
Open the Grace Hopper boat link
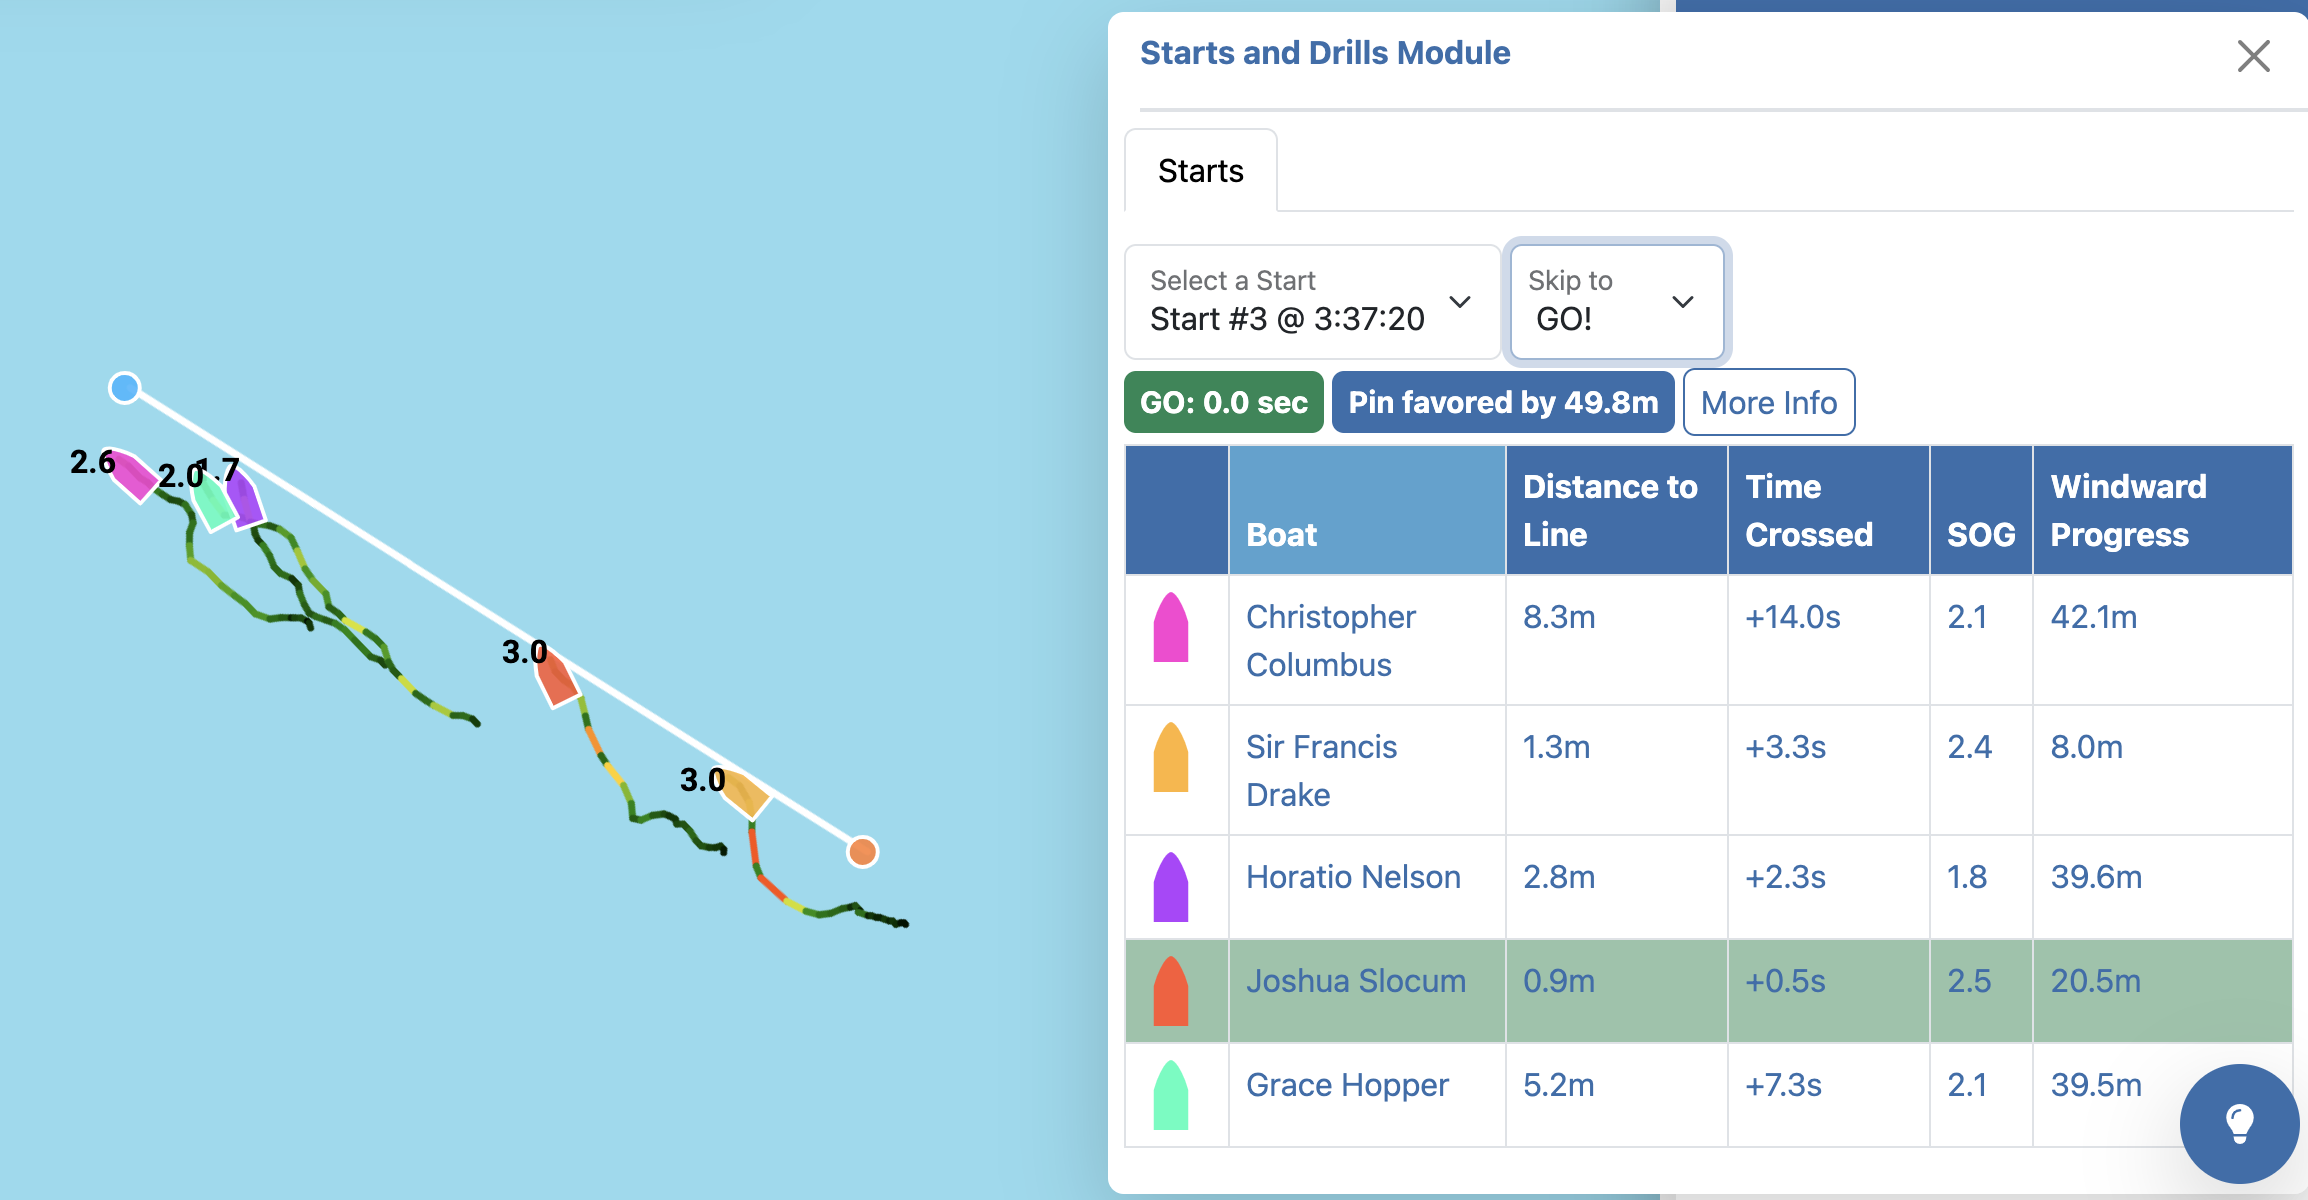(x=1347, y=1085)
